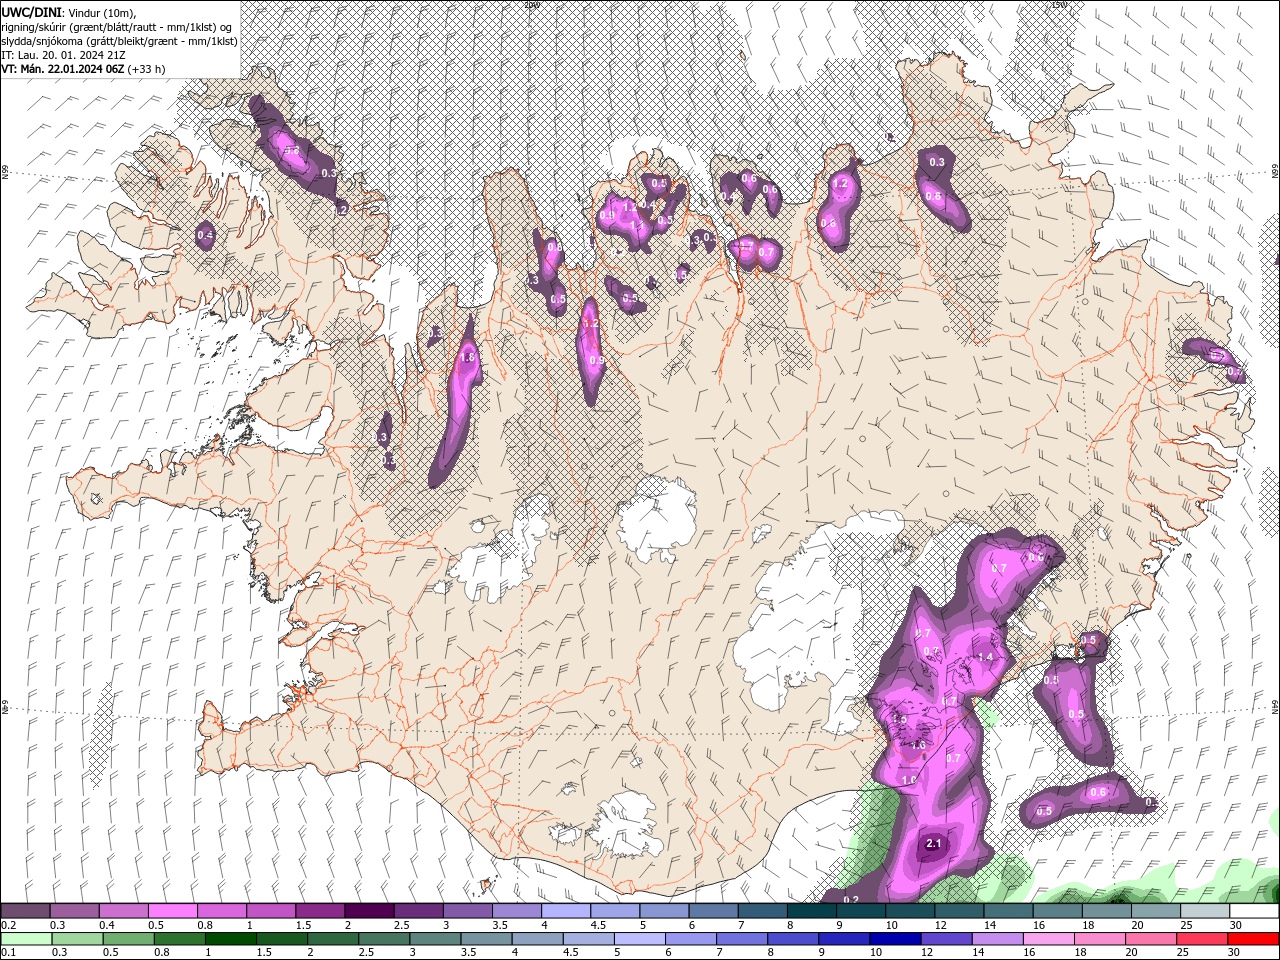Click the "0.2" legend value label

tap(9, 926)
